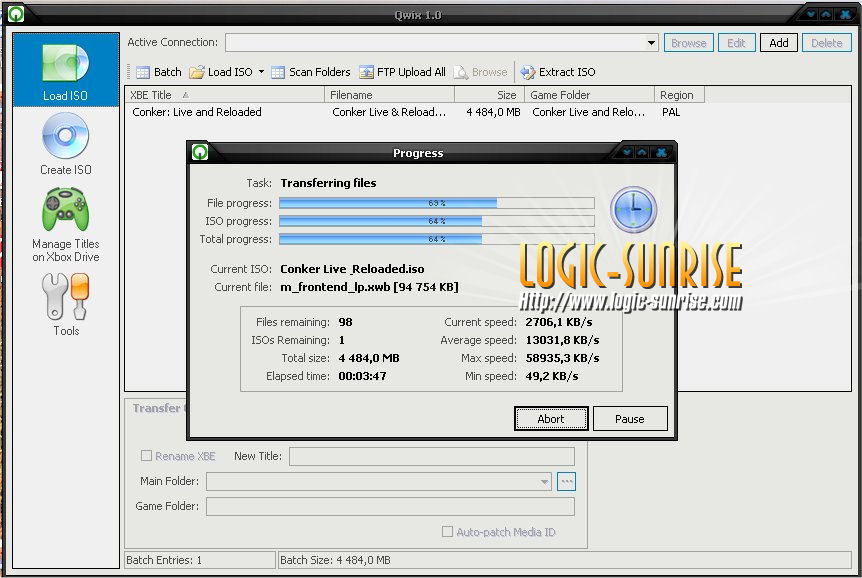This screenshot has height=578, width=862.
Task: Click the Abort button
Action: (x=551, y=419)
